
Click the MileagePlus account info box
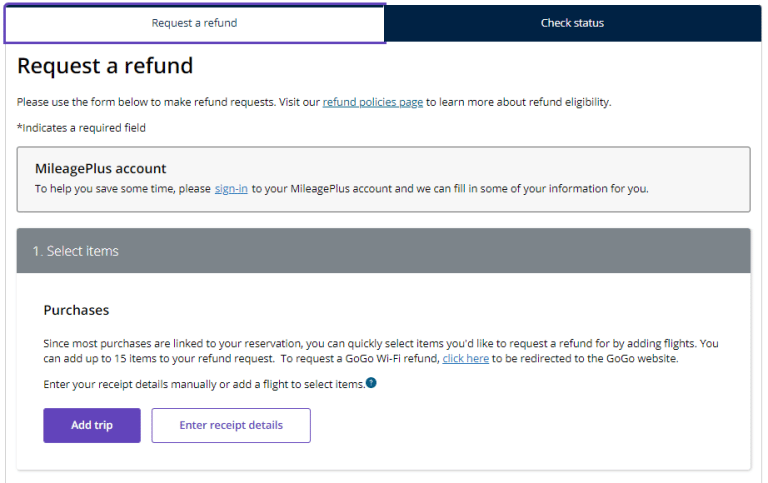click(384, 179)
